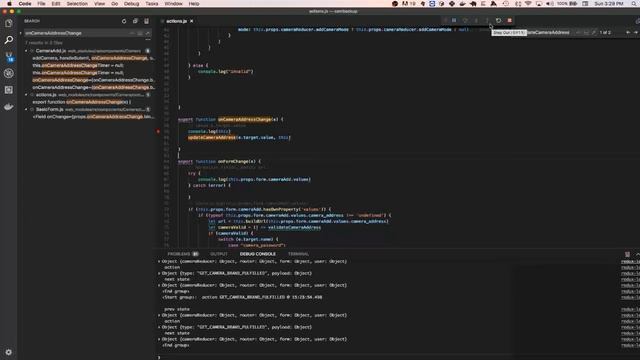Toggle regex in search input

pos(147,33)
